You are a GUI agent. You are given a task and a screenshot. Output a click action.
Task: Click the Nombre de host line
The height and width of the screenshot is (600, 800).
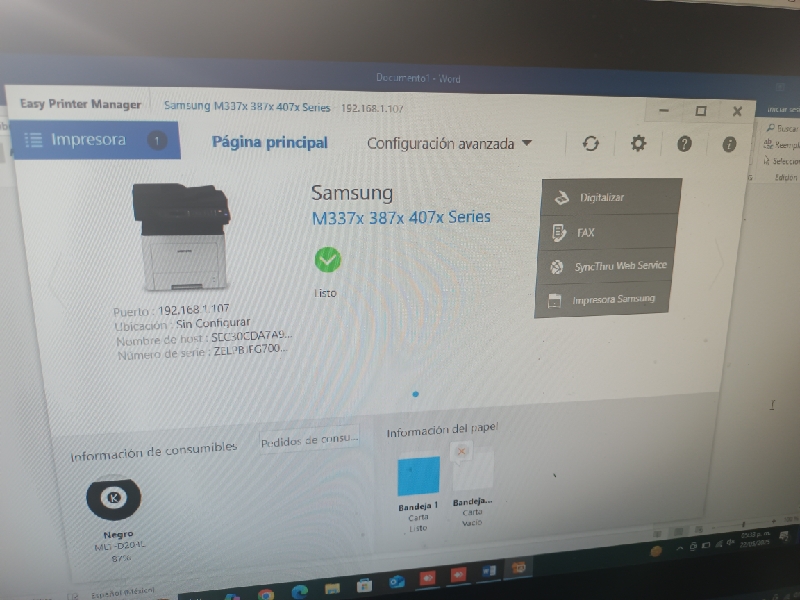[x=204, y=338]
